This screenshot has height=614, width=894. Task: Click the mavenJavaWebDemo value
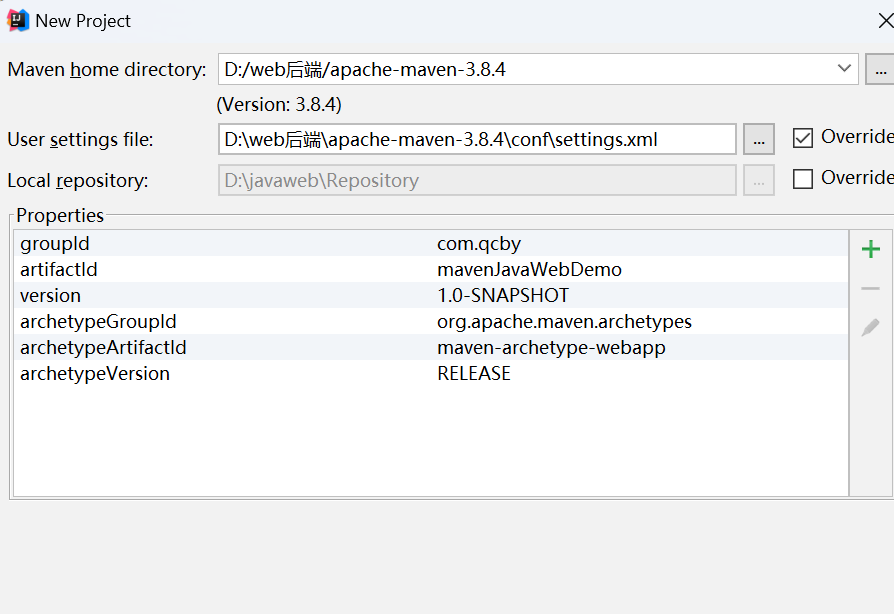tap(529, 269)
